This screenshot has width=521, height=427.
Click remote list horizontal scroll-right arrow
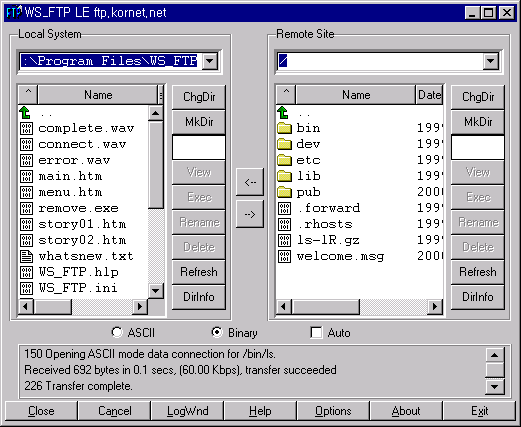tap(435, 307)
